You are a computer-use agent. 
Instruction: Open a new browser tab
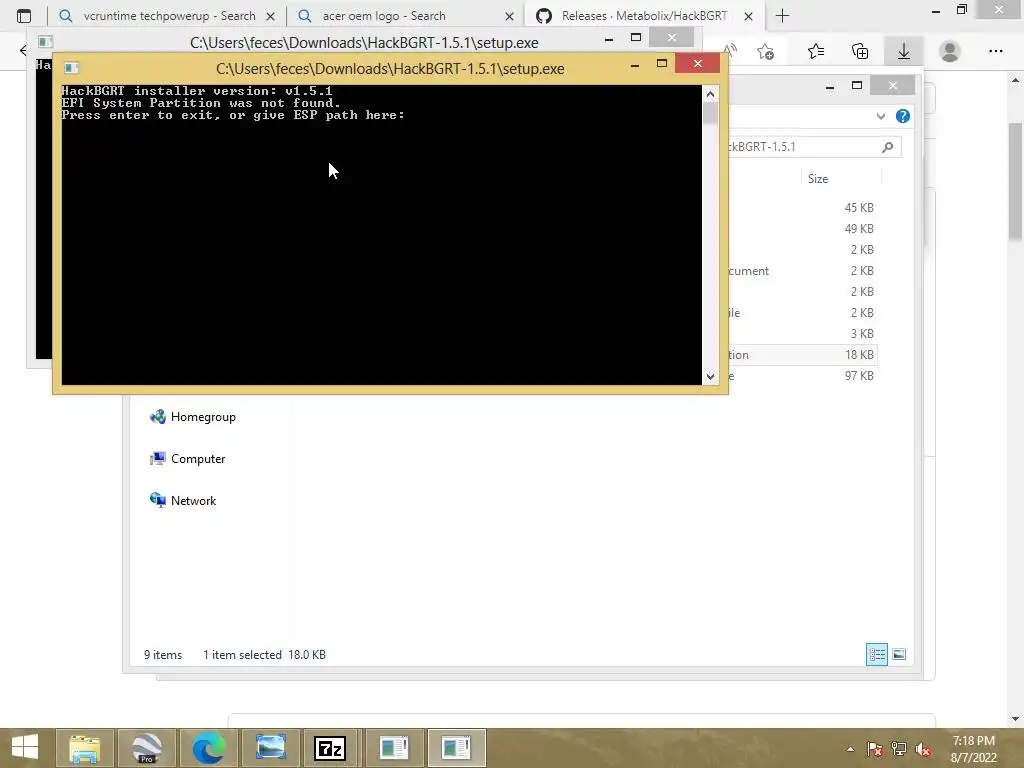tap(782, 16)
